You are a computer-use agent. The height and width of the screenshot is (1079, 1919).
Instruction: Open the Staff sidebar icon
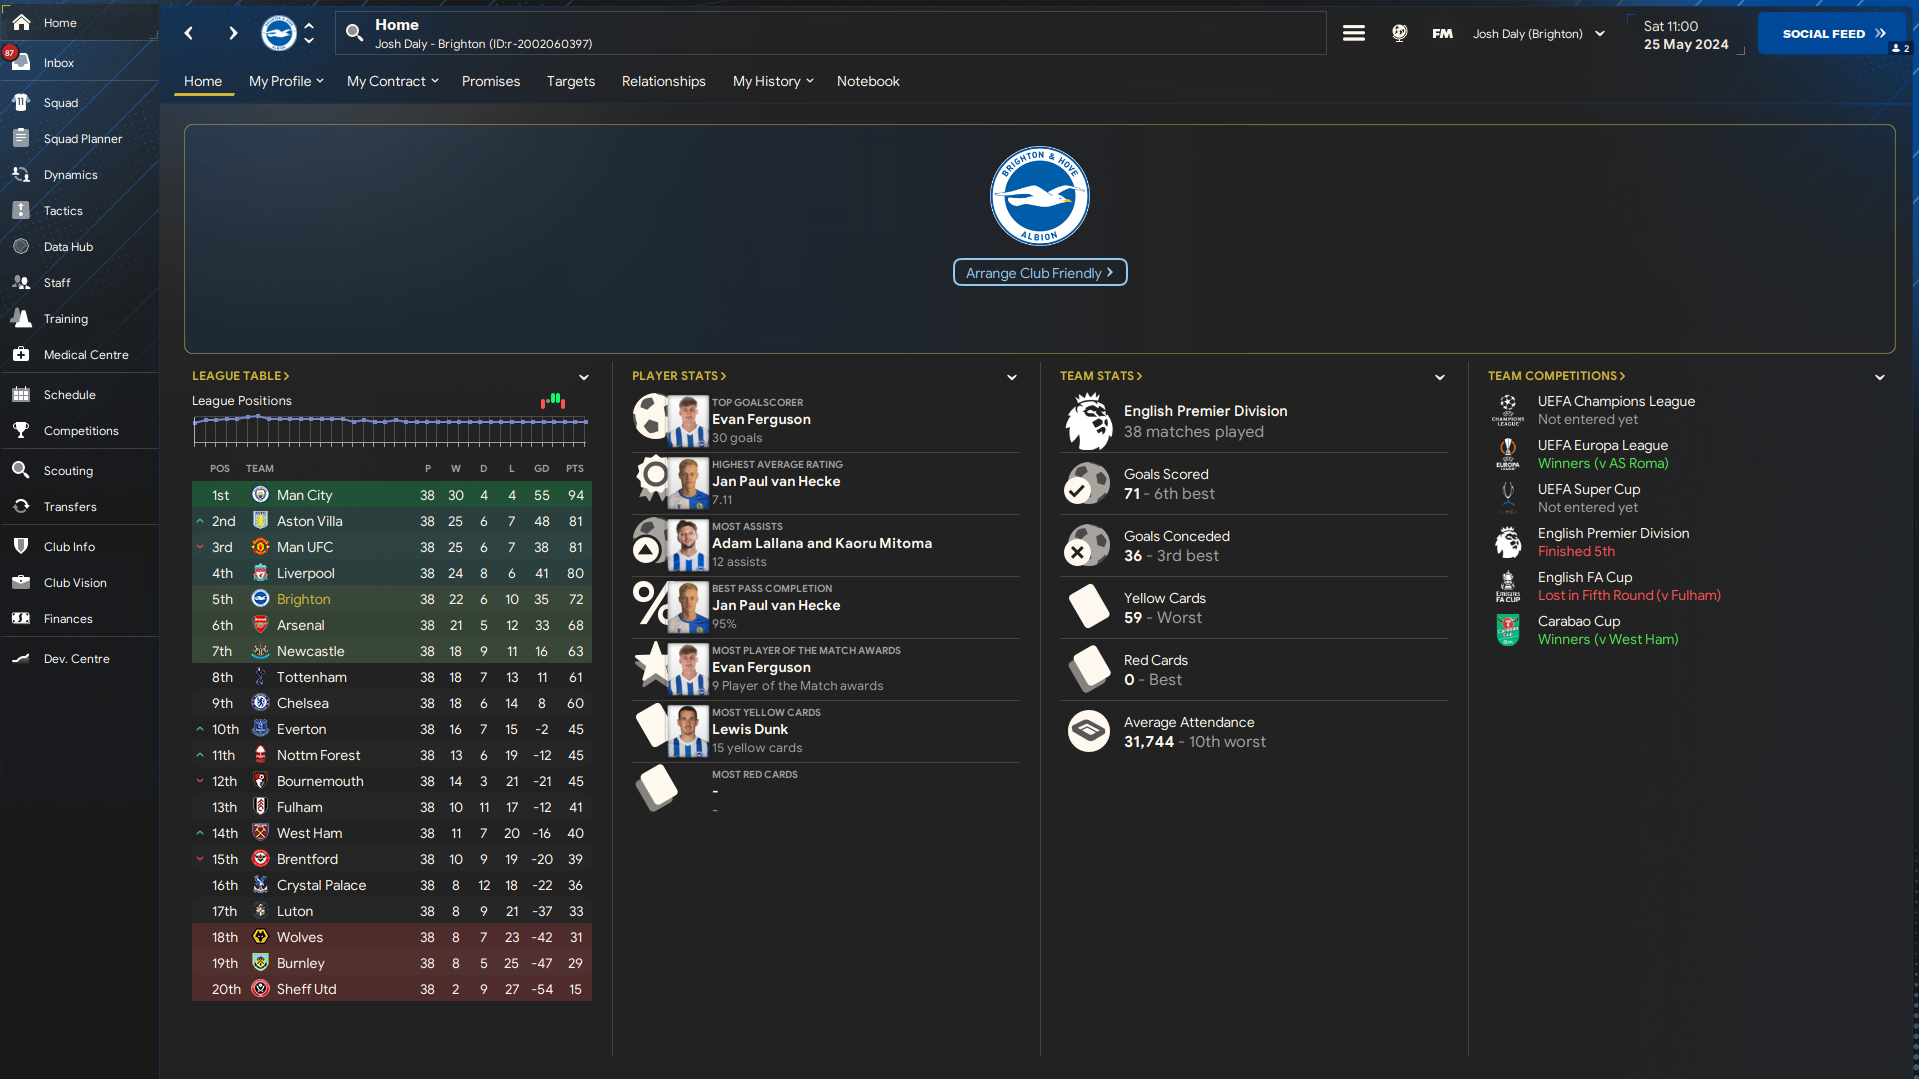click(x=21, y=282)
